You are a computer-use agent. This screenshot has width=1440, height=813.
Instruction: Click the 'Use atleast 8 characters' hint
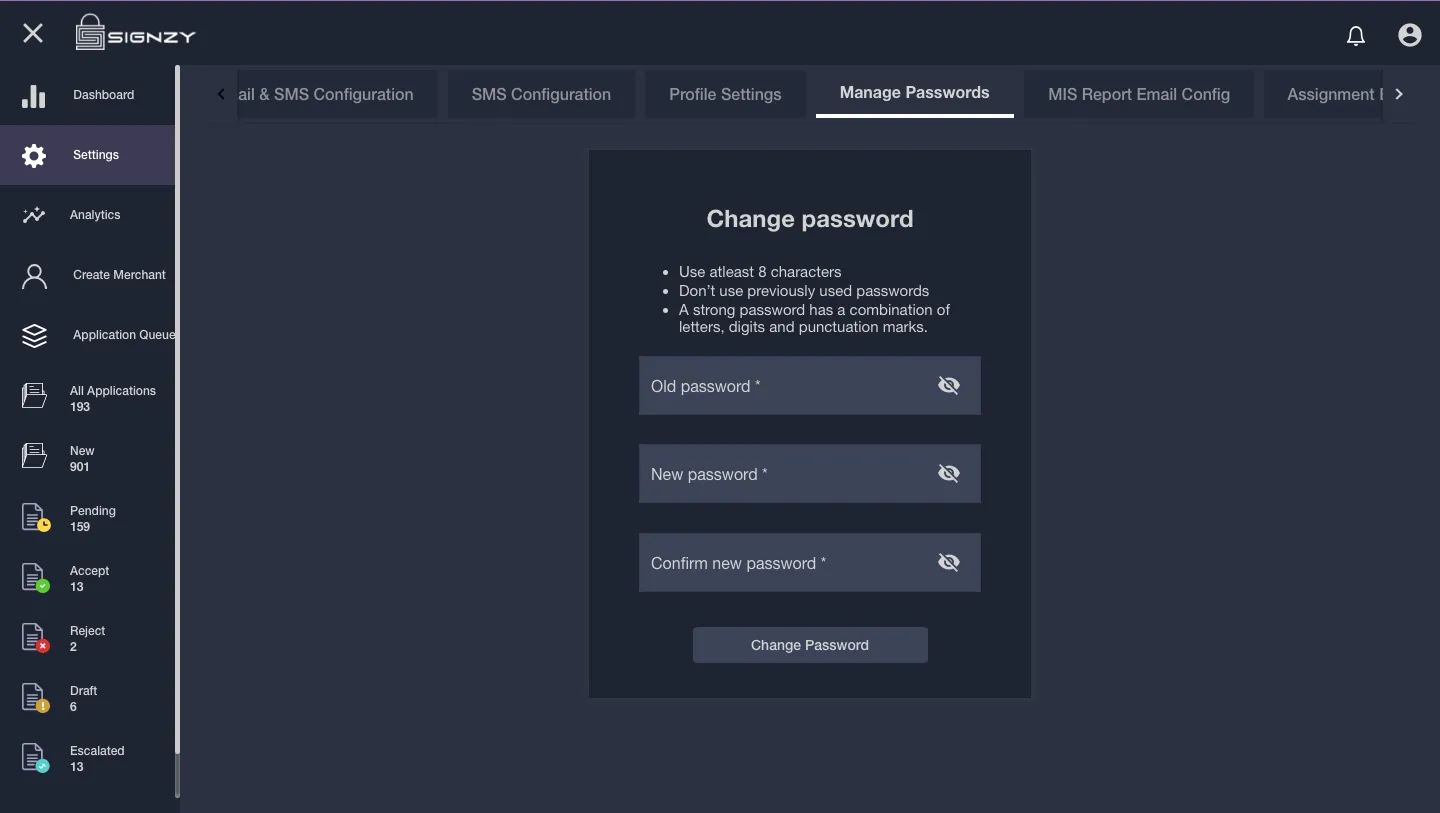[760, 272]
